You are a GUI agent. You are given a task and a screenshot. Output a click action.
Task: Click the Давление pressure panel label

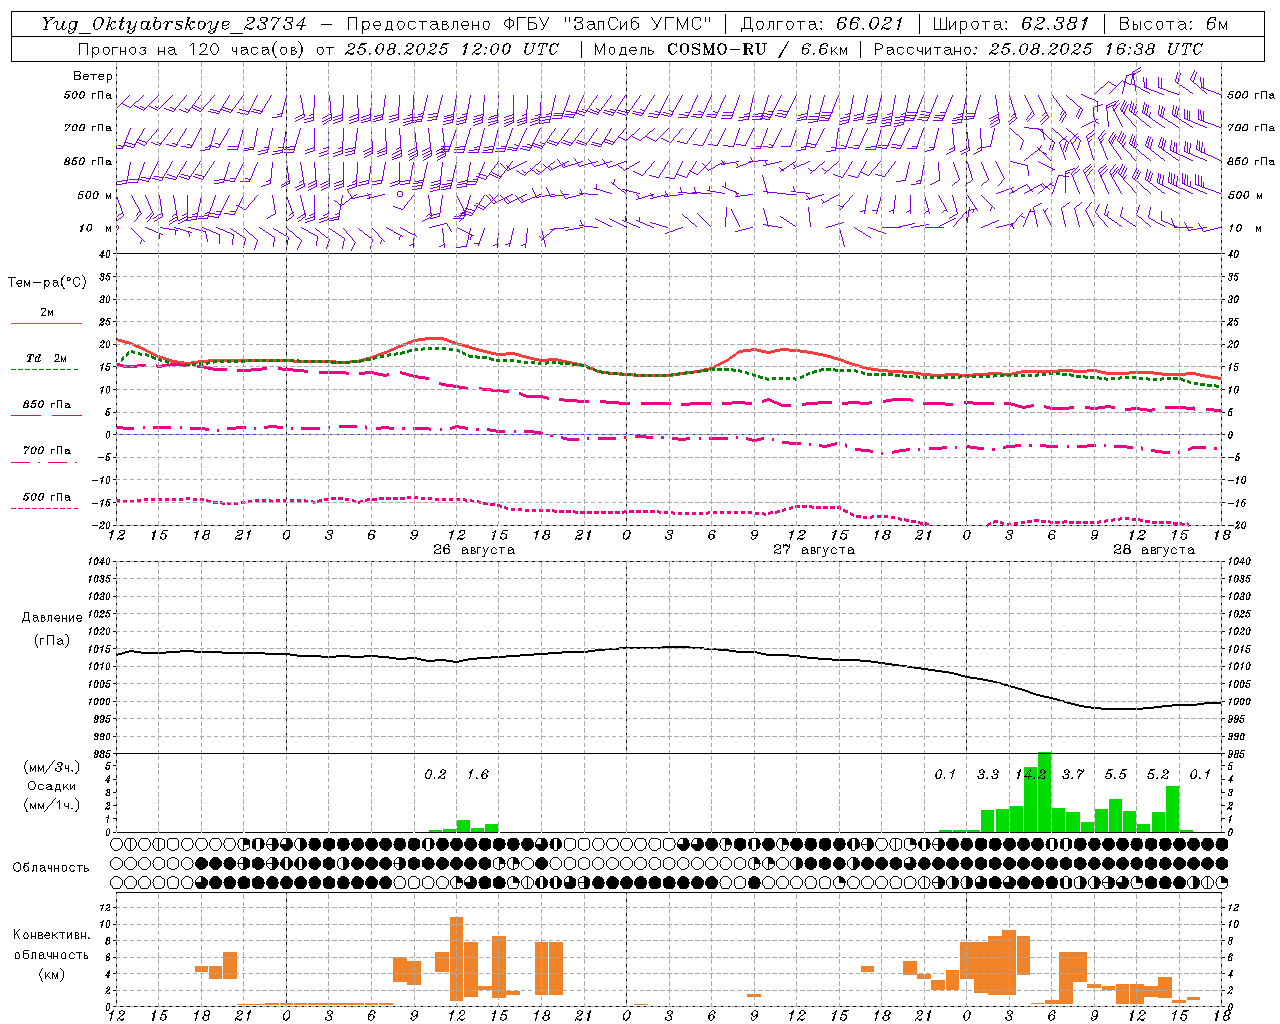52,618
